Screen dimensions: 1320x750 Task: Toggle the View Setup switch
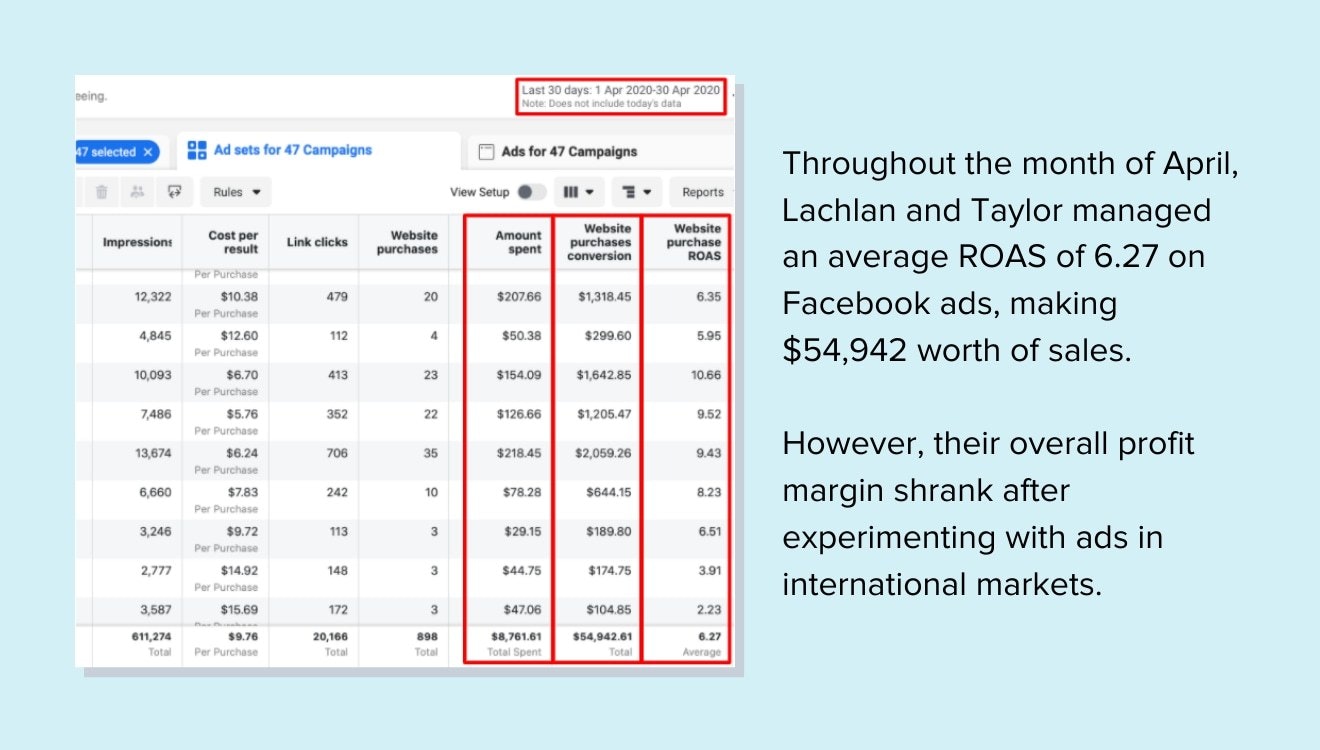[531, 192]
